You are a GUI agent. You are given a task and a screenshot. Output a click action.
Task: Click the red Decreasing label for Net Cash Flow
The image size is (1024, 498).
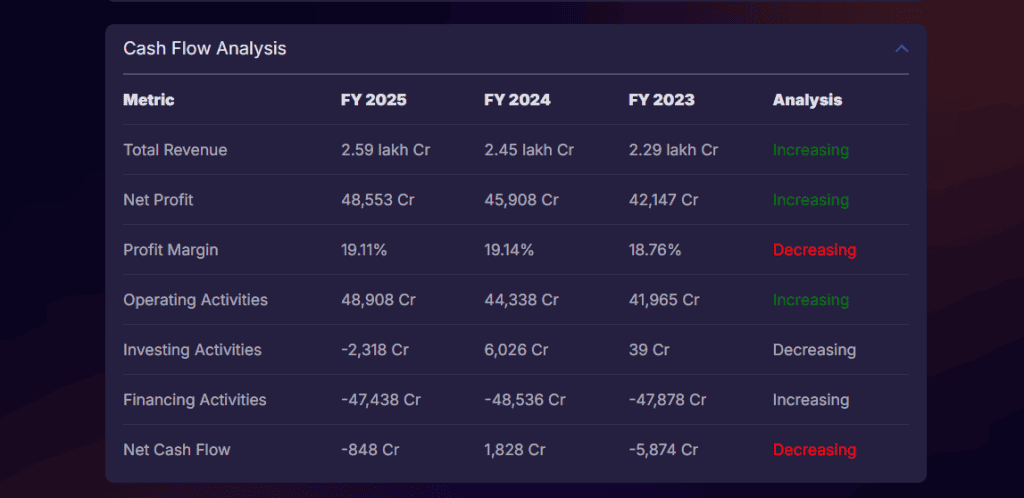click(814, 450)
